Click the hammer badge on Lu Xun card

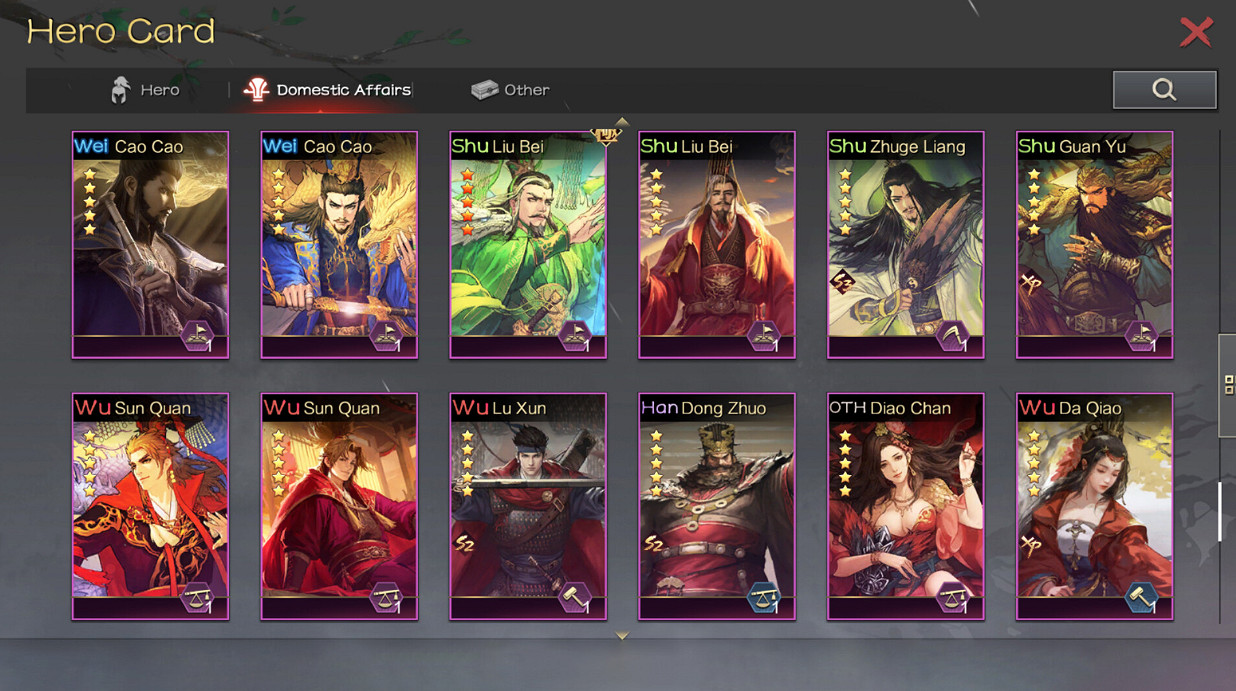(x=576, y=598)
